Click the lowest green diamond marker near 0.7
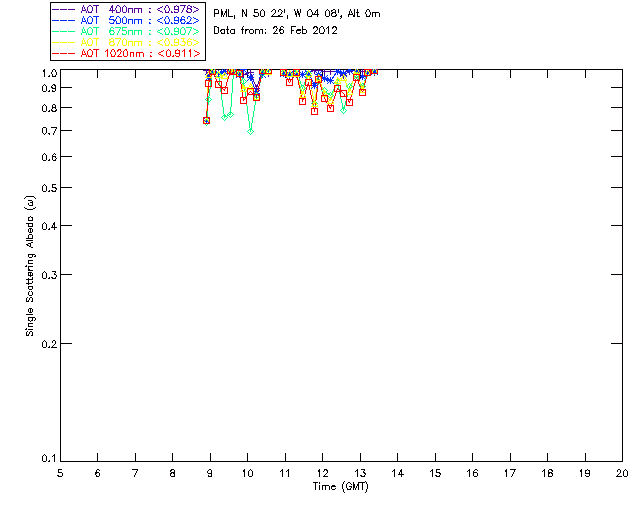Screen dimensions: 640x512 [250, 131]
